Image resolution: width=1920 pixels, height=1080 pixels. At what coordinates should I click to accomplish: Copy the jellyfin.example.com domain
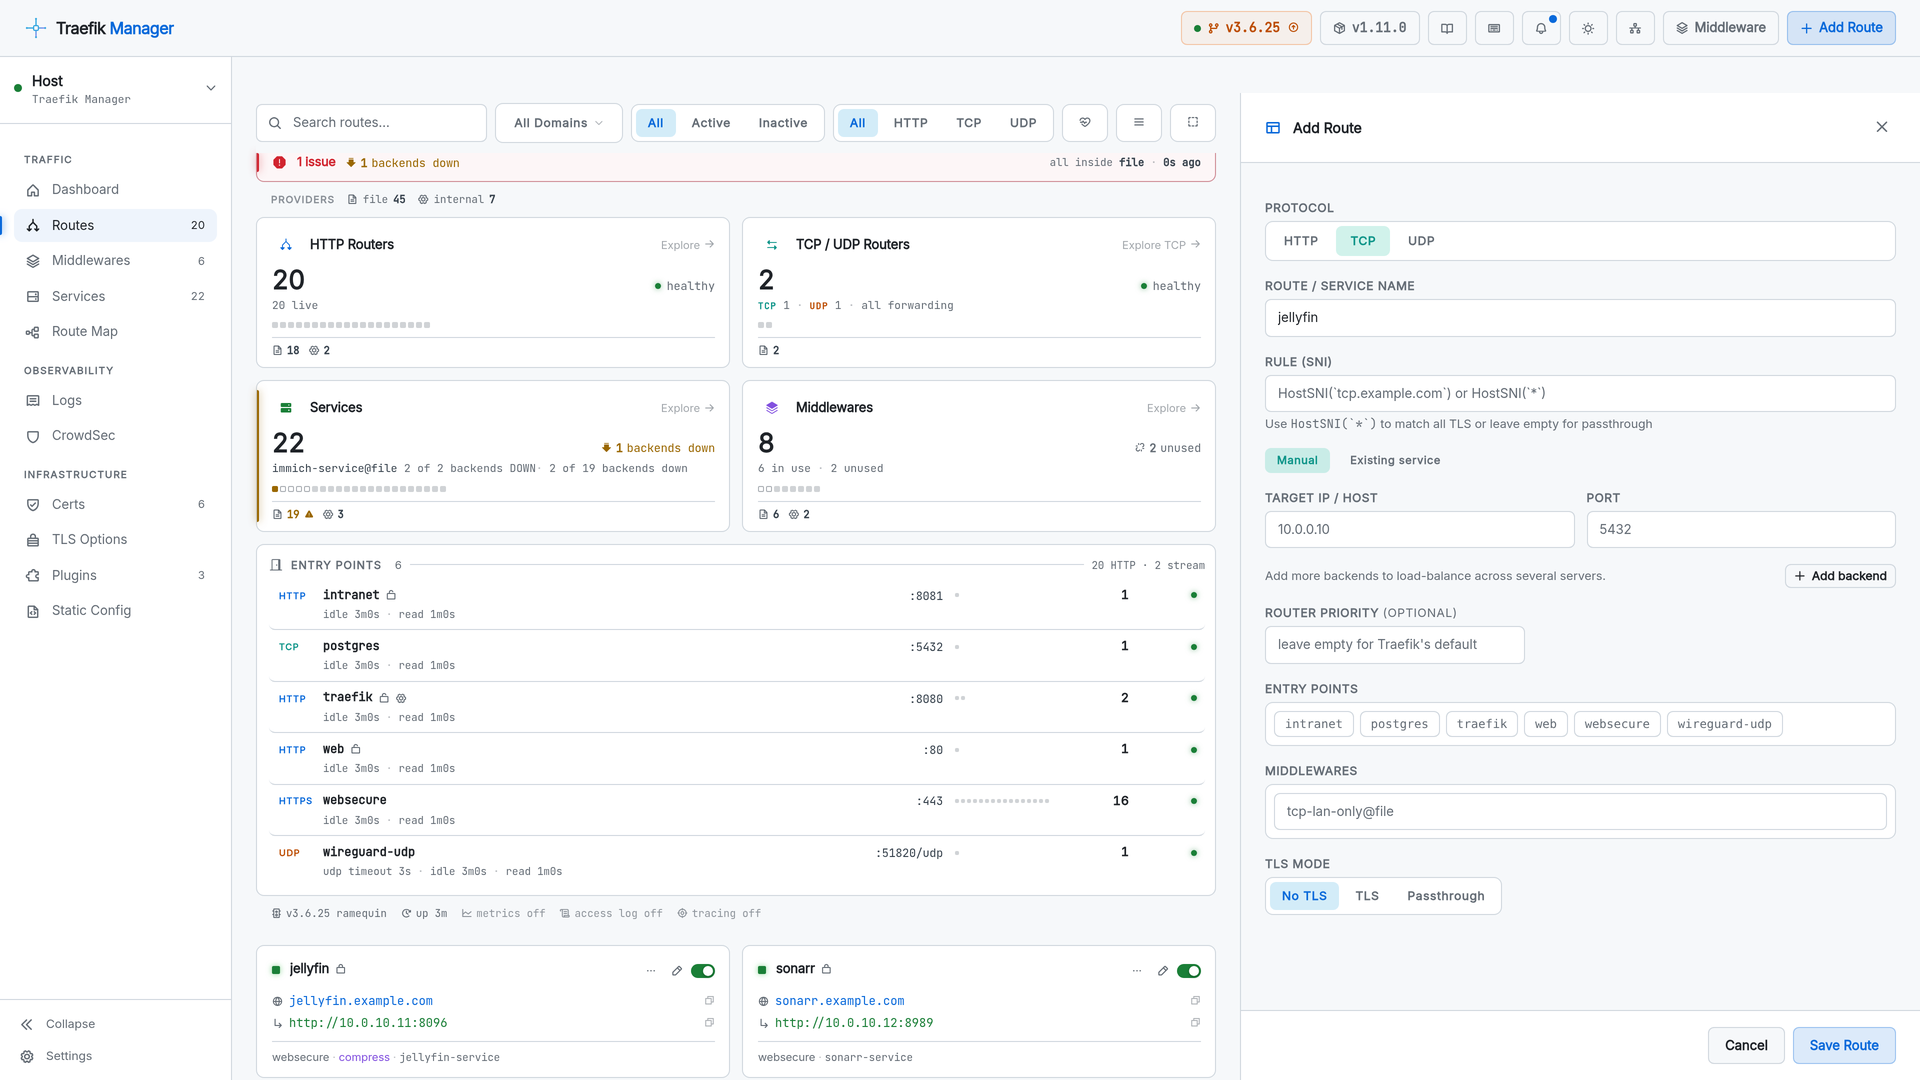tap(709, 1001)
